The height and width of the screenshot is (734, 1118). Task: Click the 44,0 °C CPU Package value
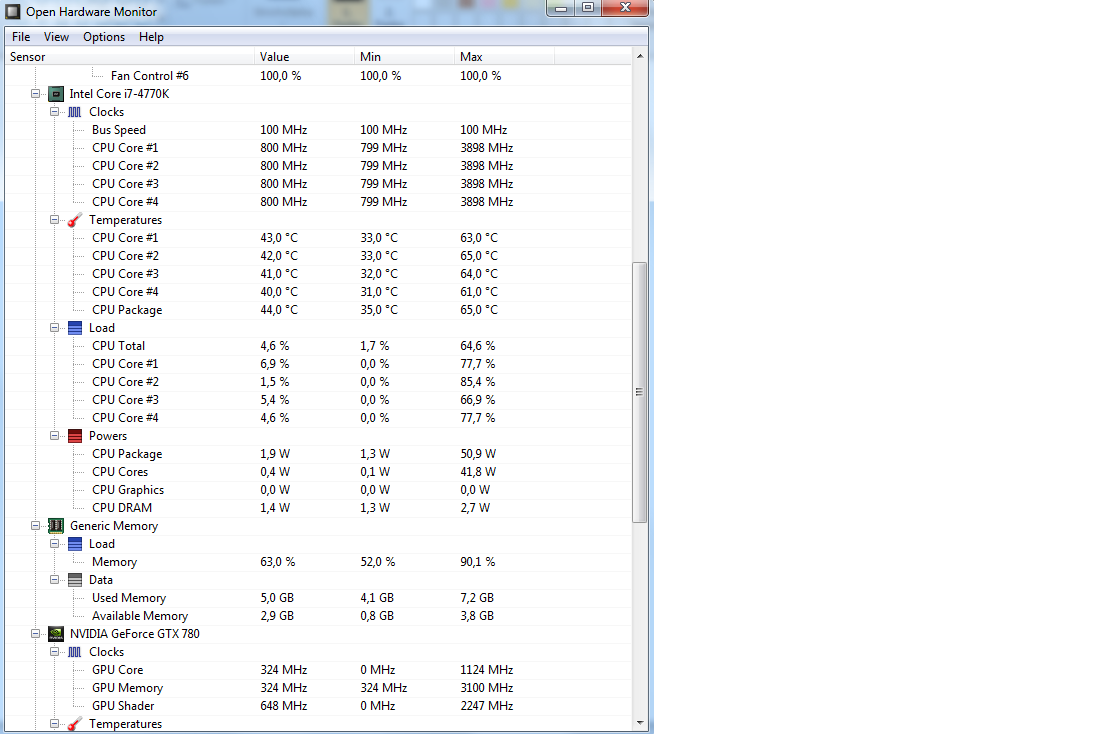click(279, 310)
